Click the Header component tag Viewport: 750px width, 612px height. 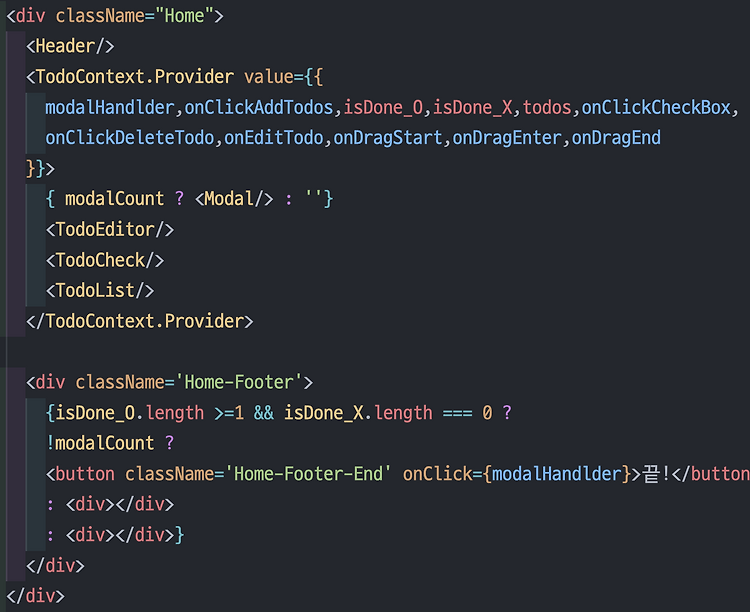coord(70,46)
